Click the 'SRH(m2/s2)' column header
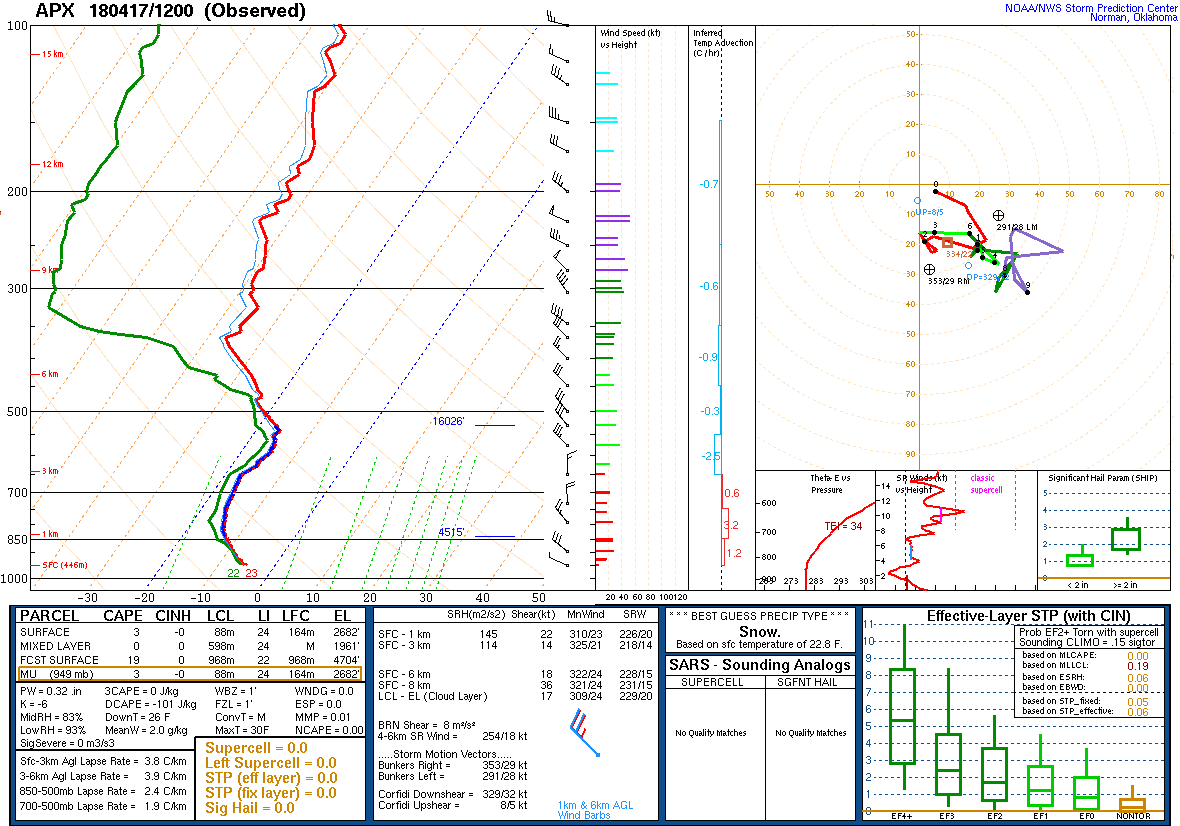The height and width of the screenshot is (826, 1180). coord(476,615)
